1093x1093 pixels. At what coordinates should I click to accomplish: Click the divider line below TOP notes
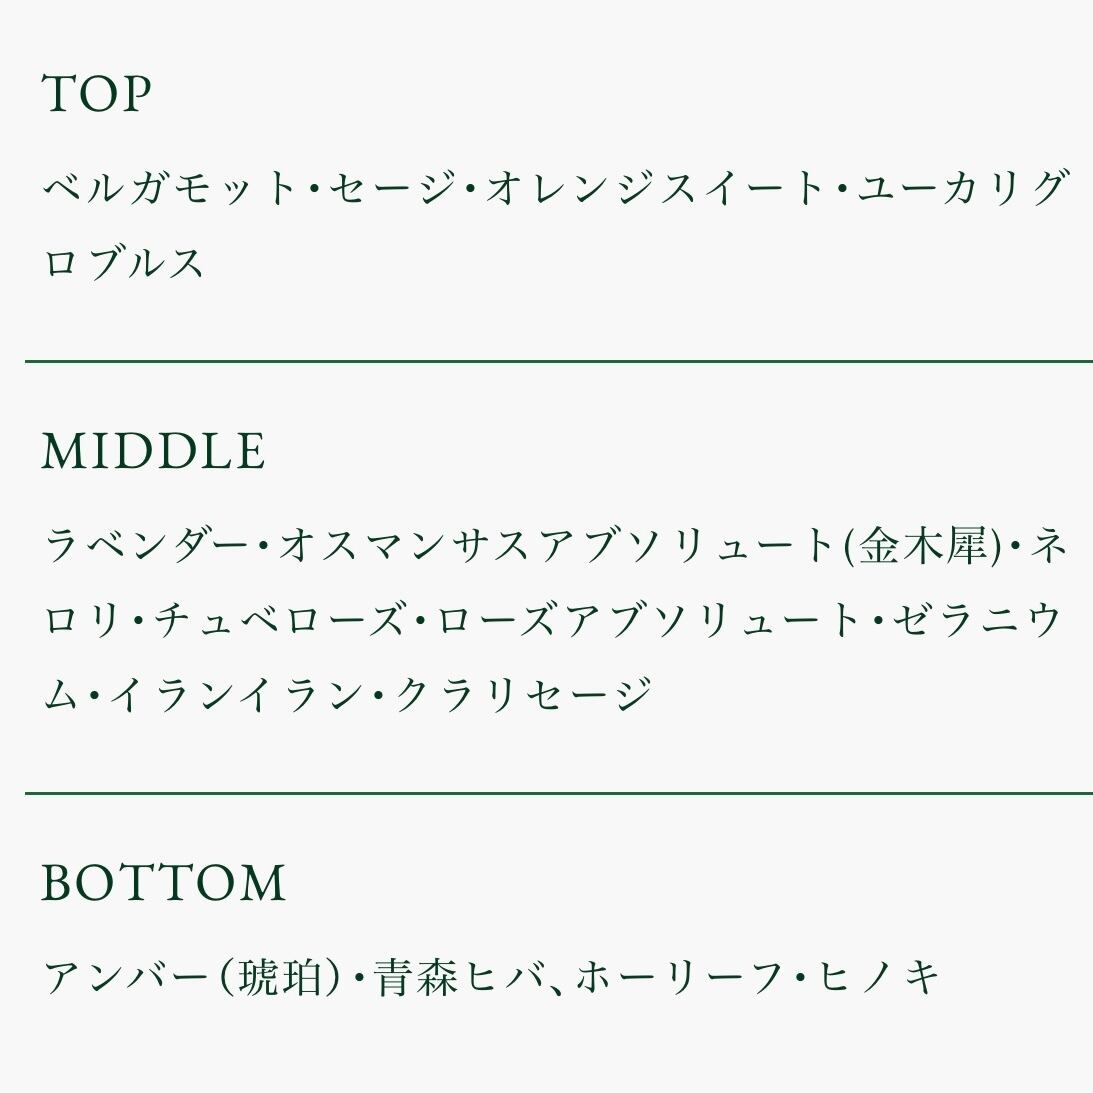pyautogui.click(x=558, y=360)
